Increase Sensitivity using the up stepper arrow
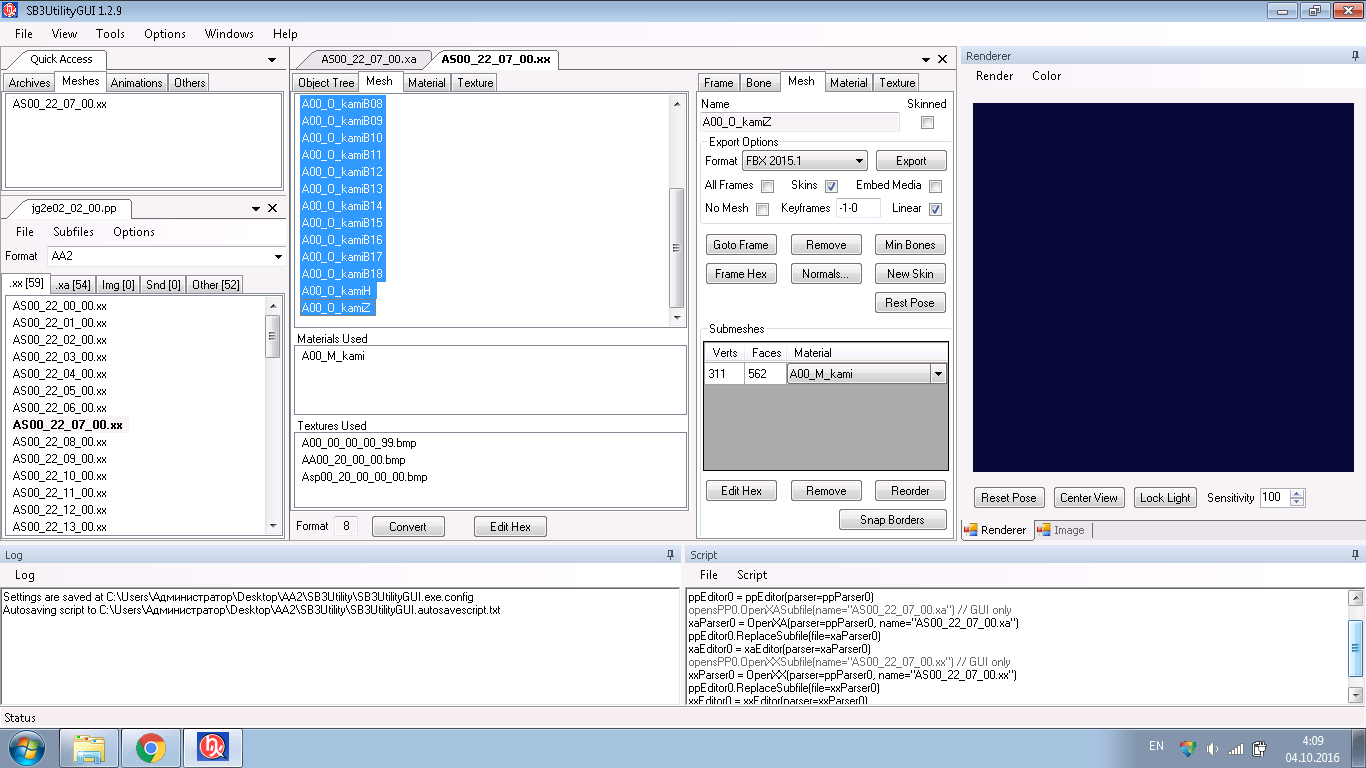This screenshot has height=768, width=1366. (x=1297, y=493)
